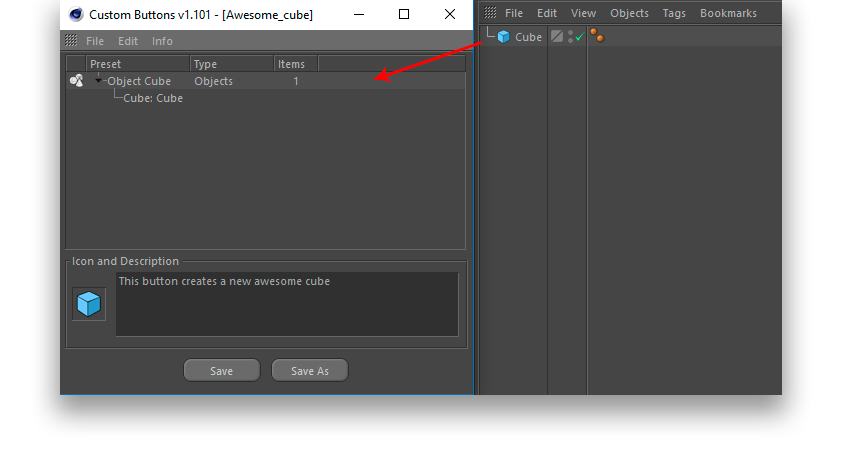Screen dimensions: 842x455
Task: Toggle the Cube layer square icon
Action: tap(557, 37)
